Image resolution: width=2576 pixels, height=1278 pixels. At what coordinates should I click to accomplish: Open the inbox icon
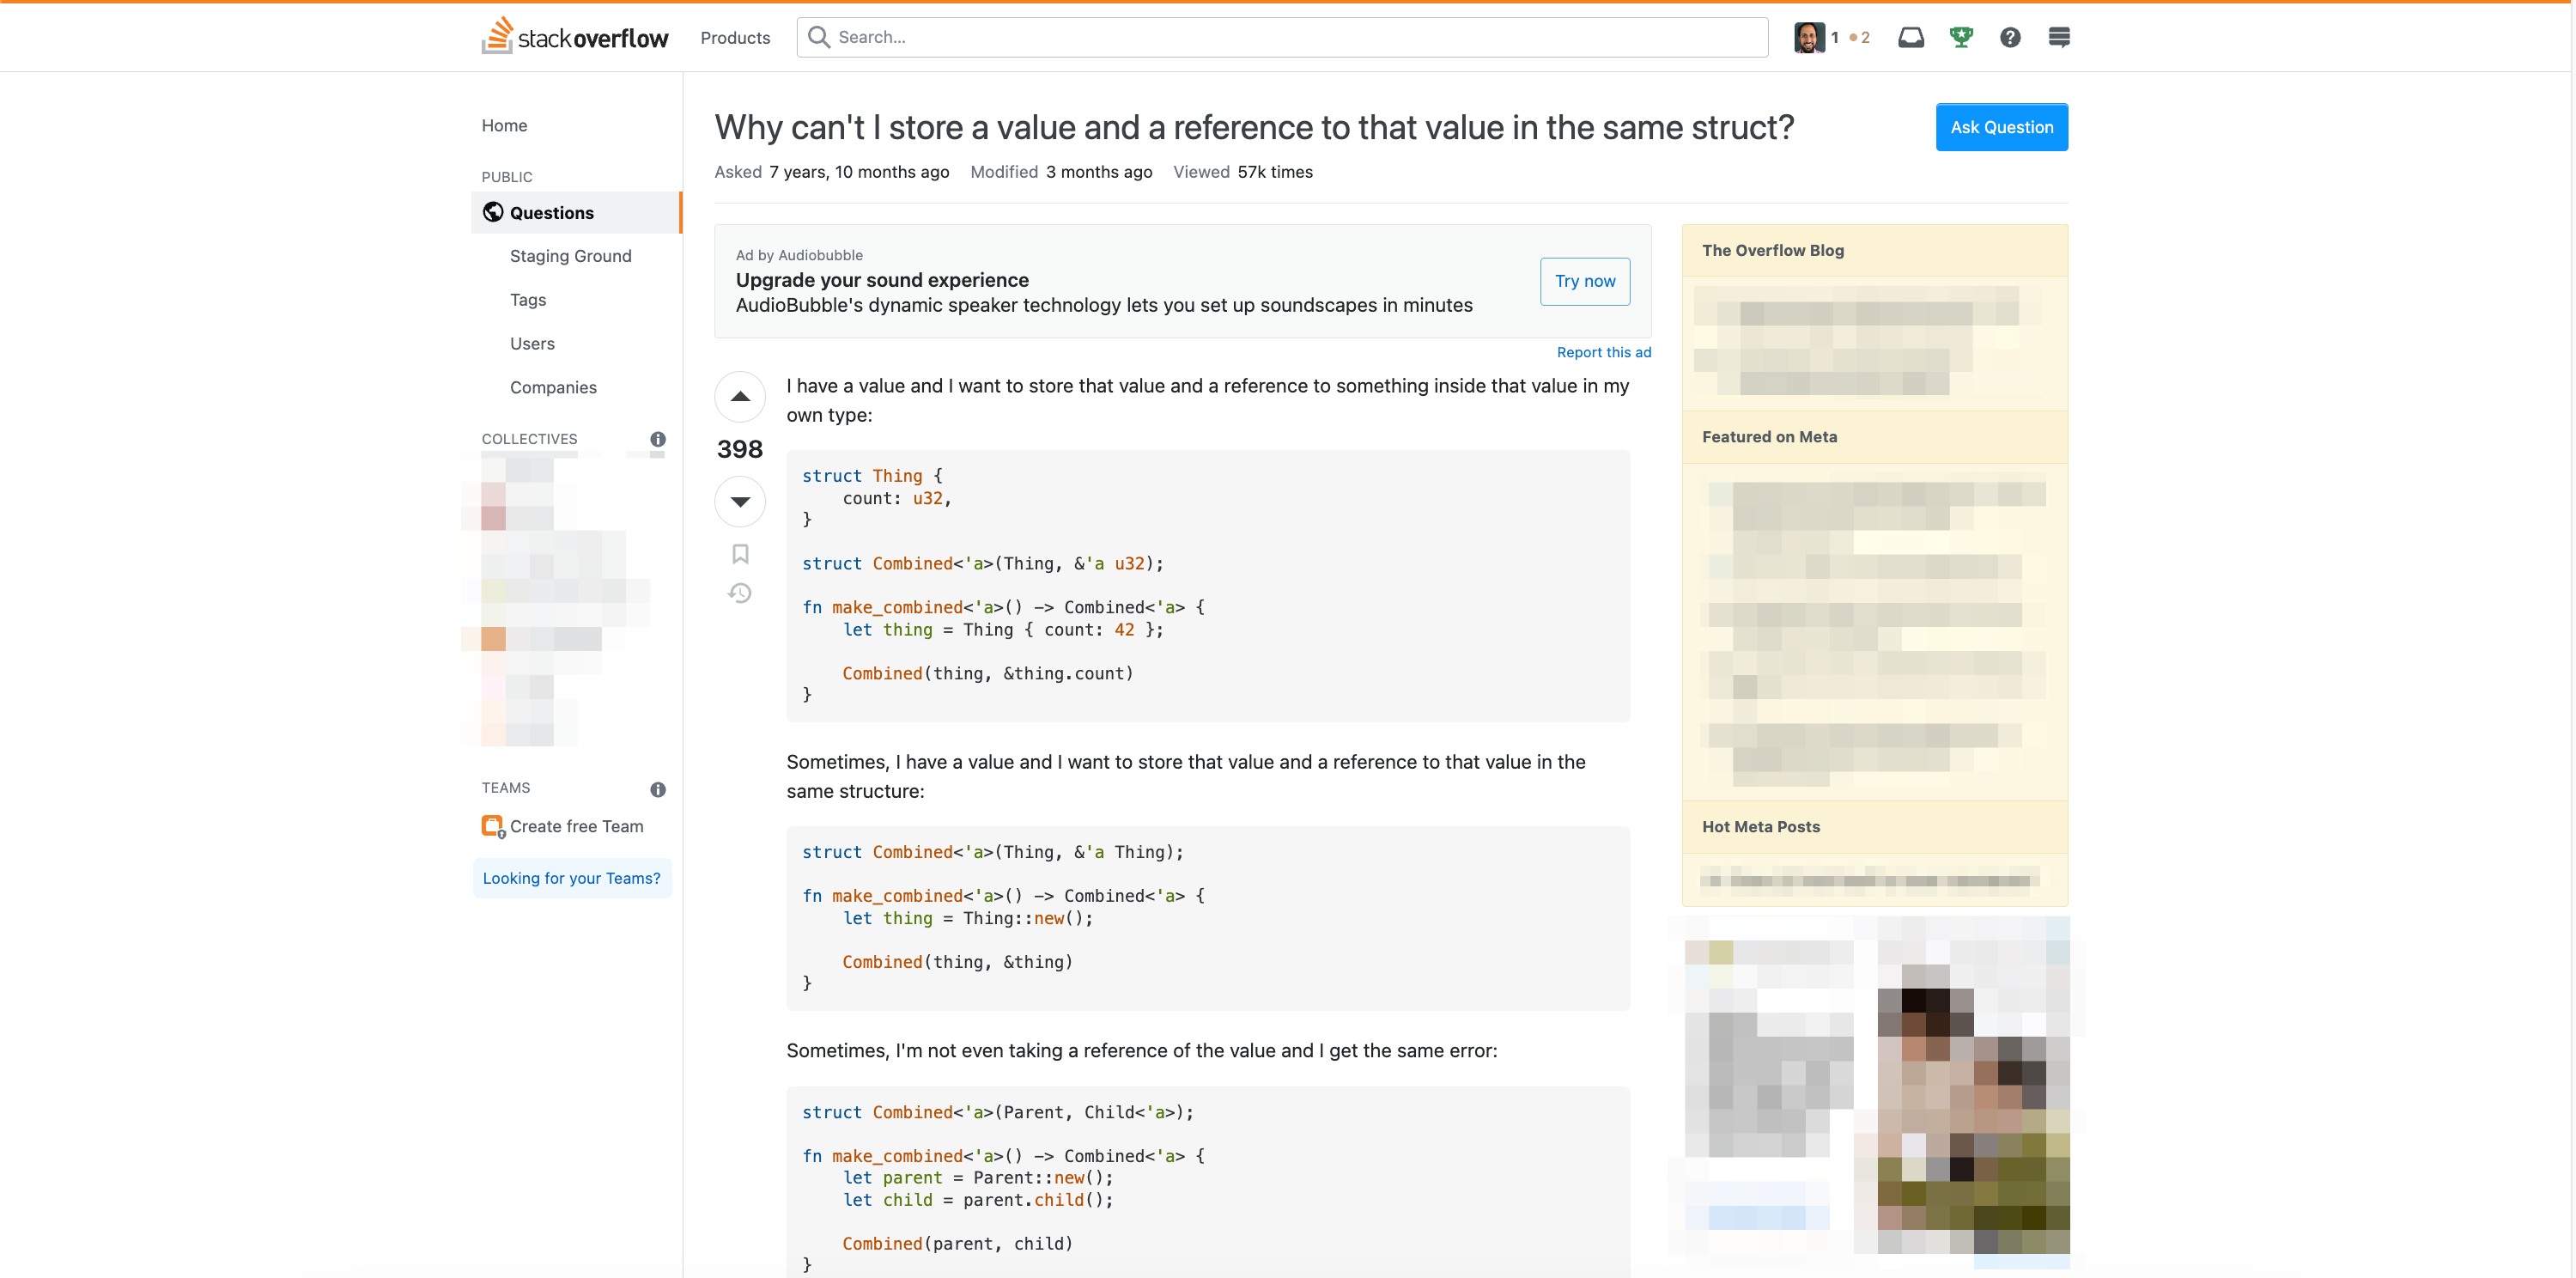pyautogui.click(x=1910, y=37)
